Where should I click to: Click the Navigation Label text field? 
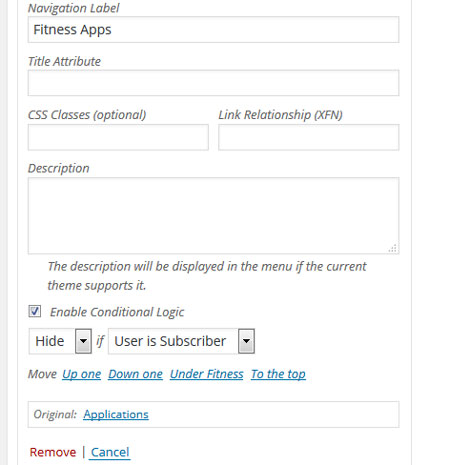pos(213,30)
